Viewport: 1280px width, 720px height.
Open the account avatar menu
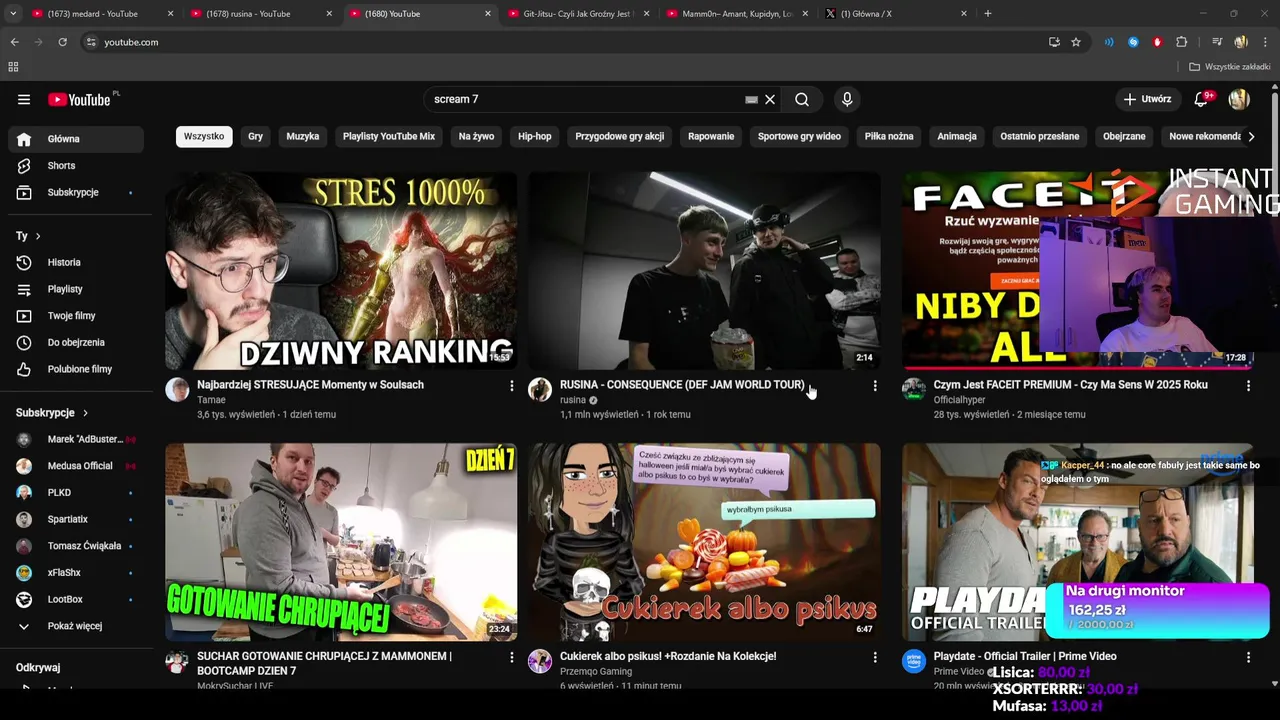pos(1239,99)
